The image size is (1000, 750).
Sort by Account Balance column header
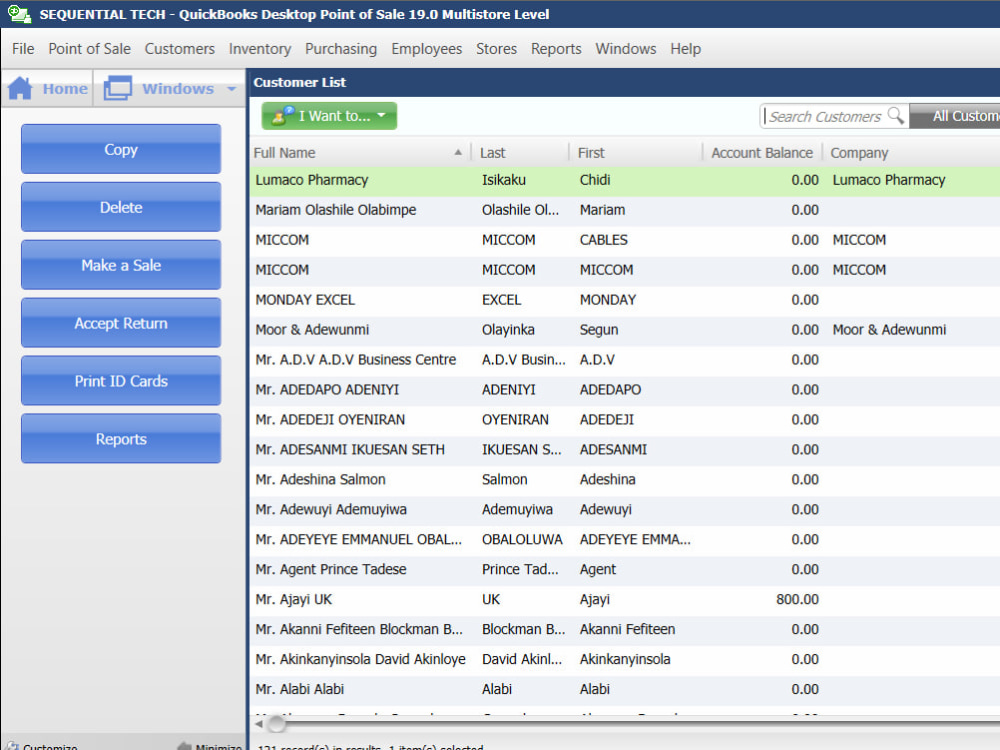click(762, 153)
